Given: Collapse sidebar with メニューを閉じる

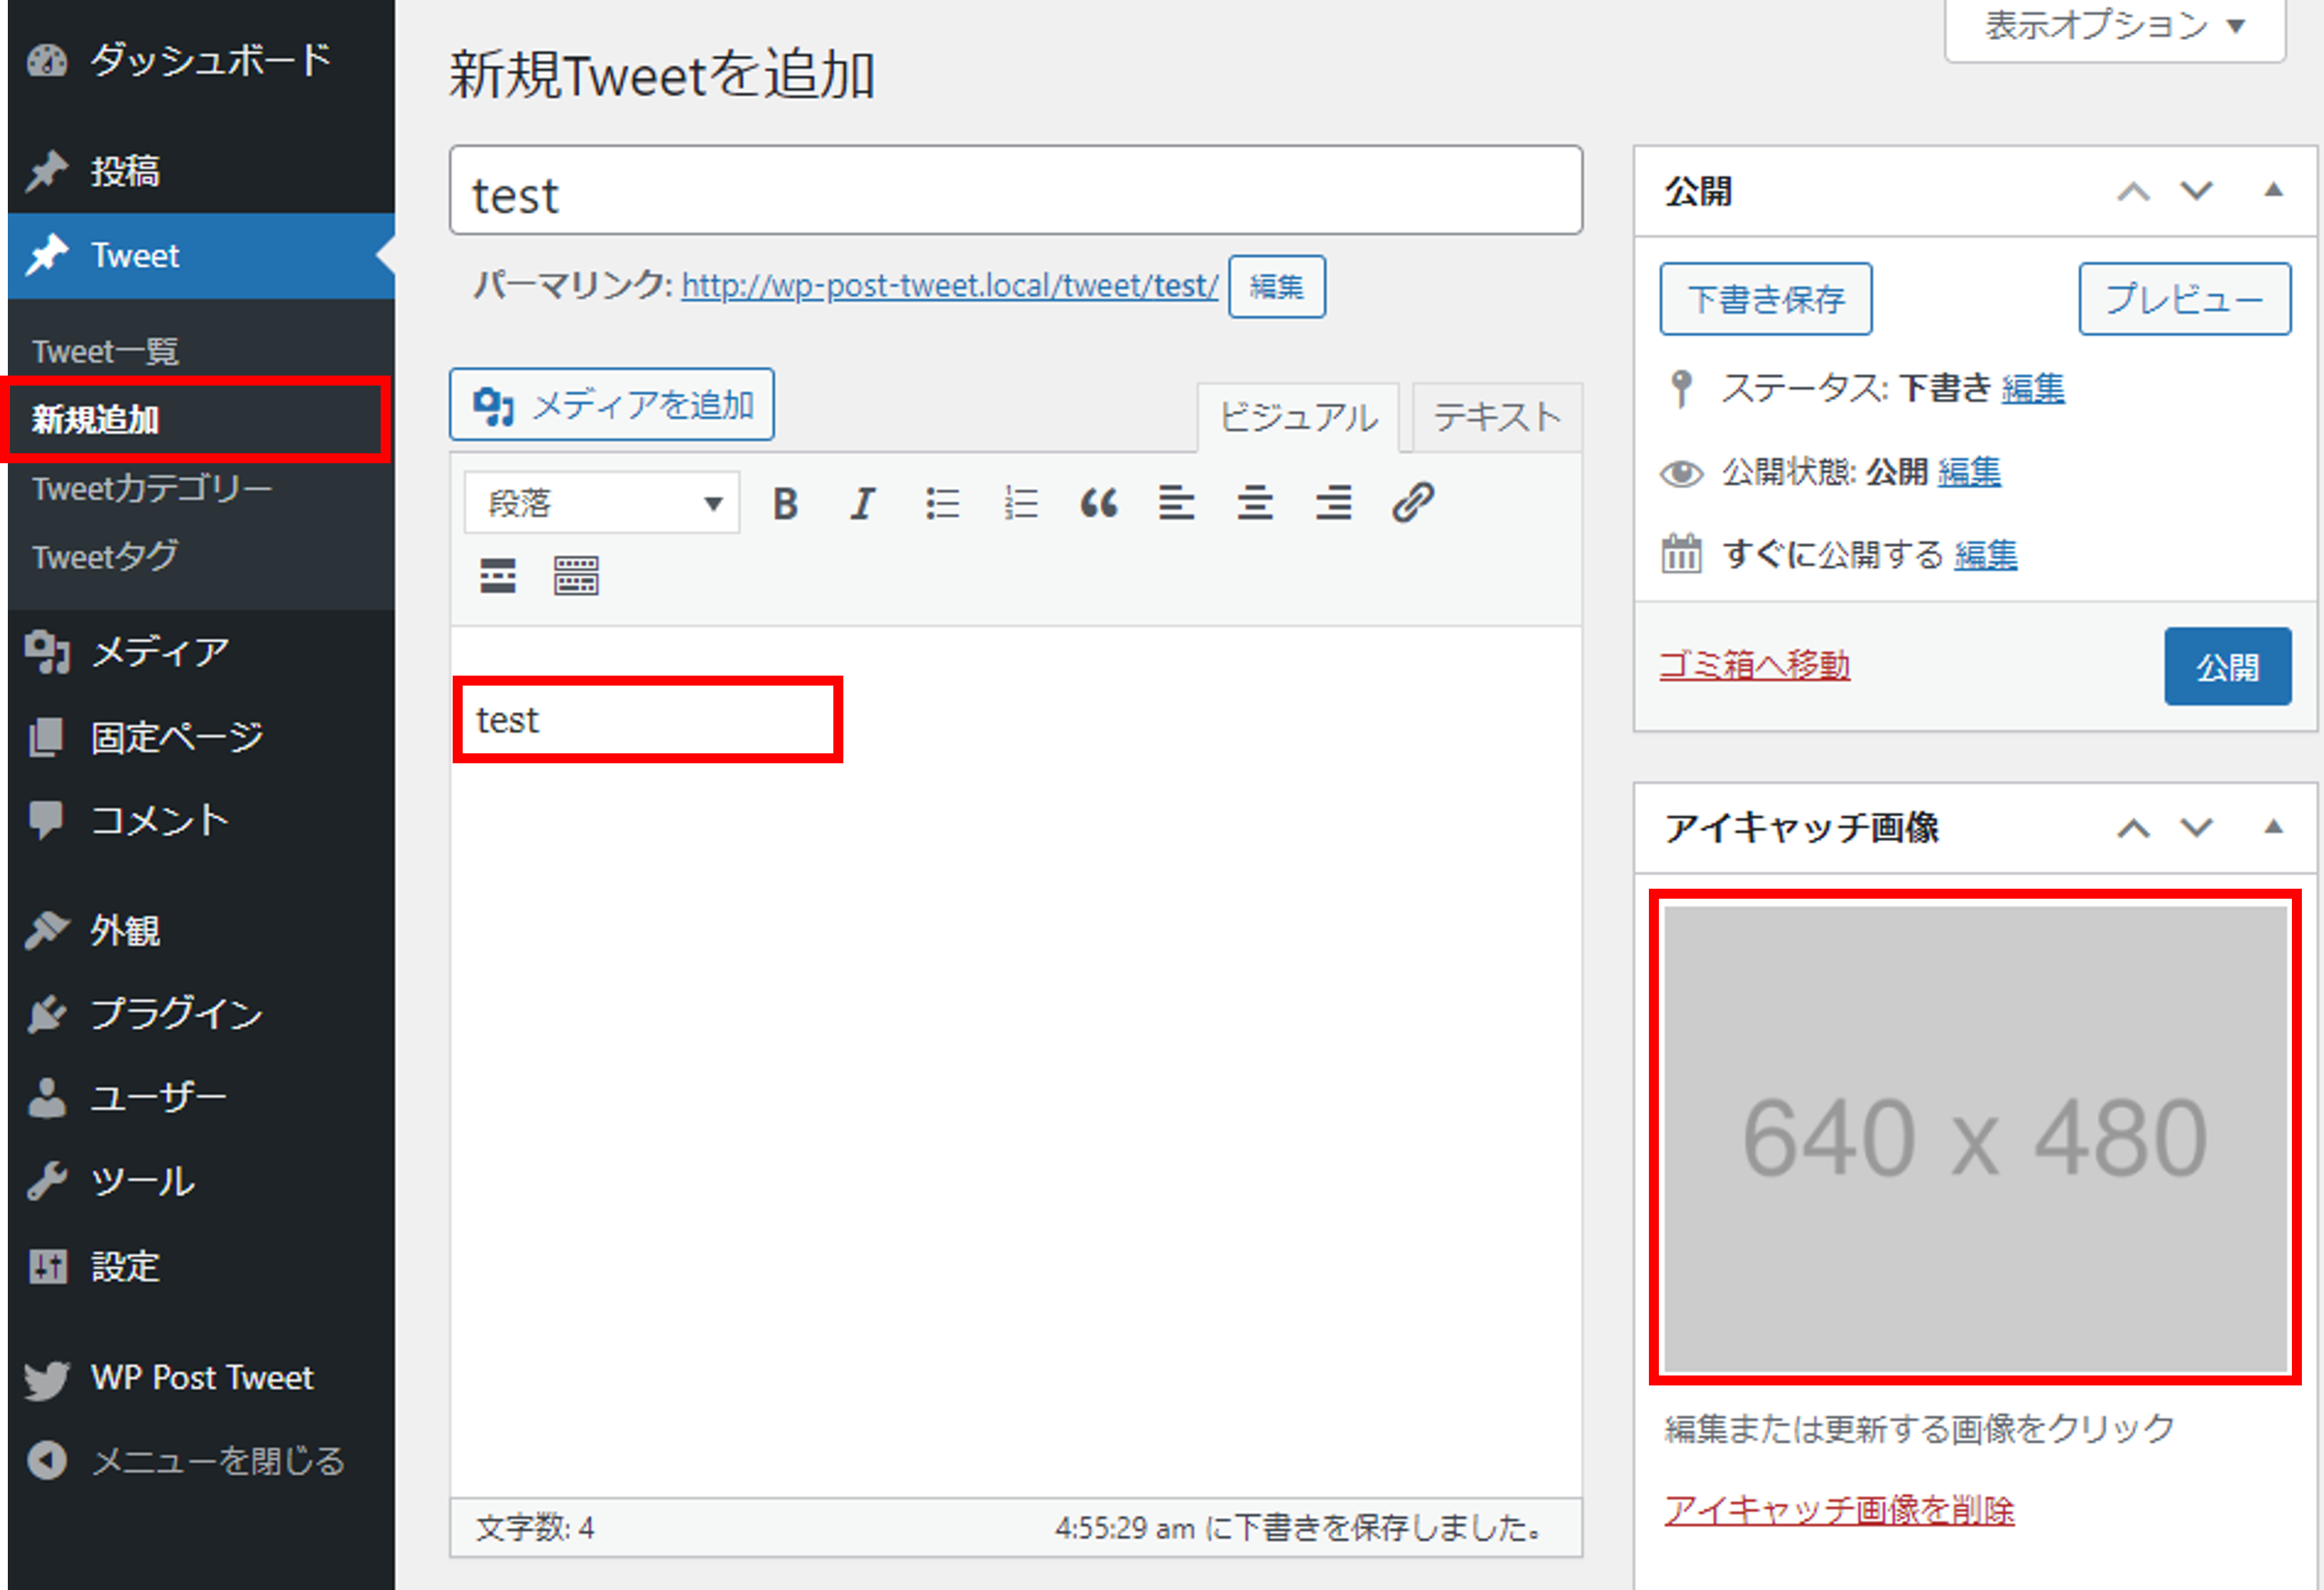Looking at the screenshot, I should pyautogui.click(x=201, y=1461).
